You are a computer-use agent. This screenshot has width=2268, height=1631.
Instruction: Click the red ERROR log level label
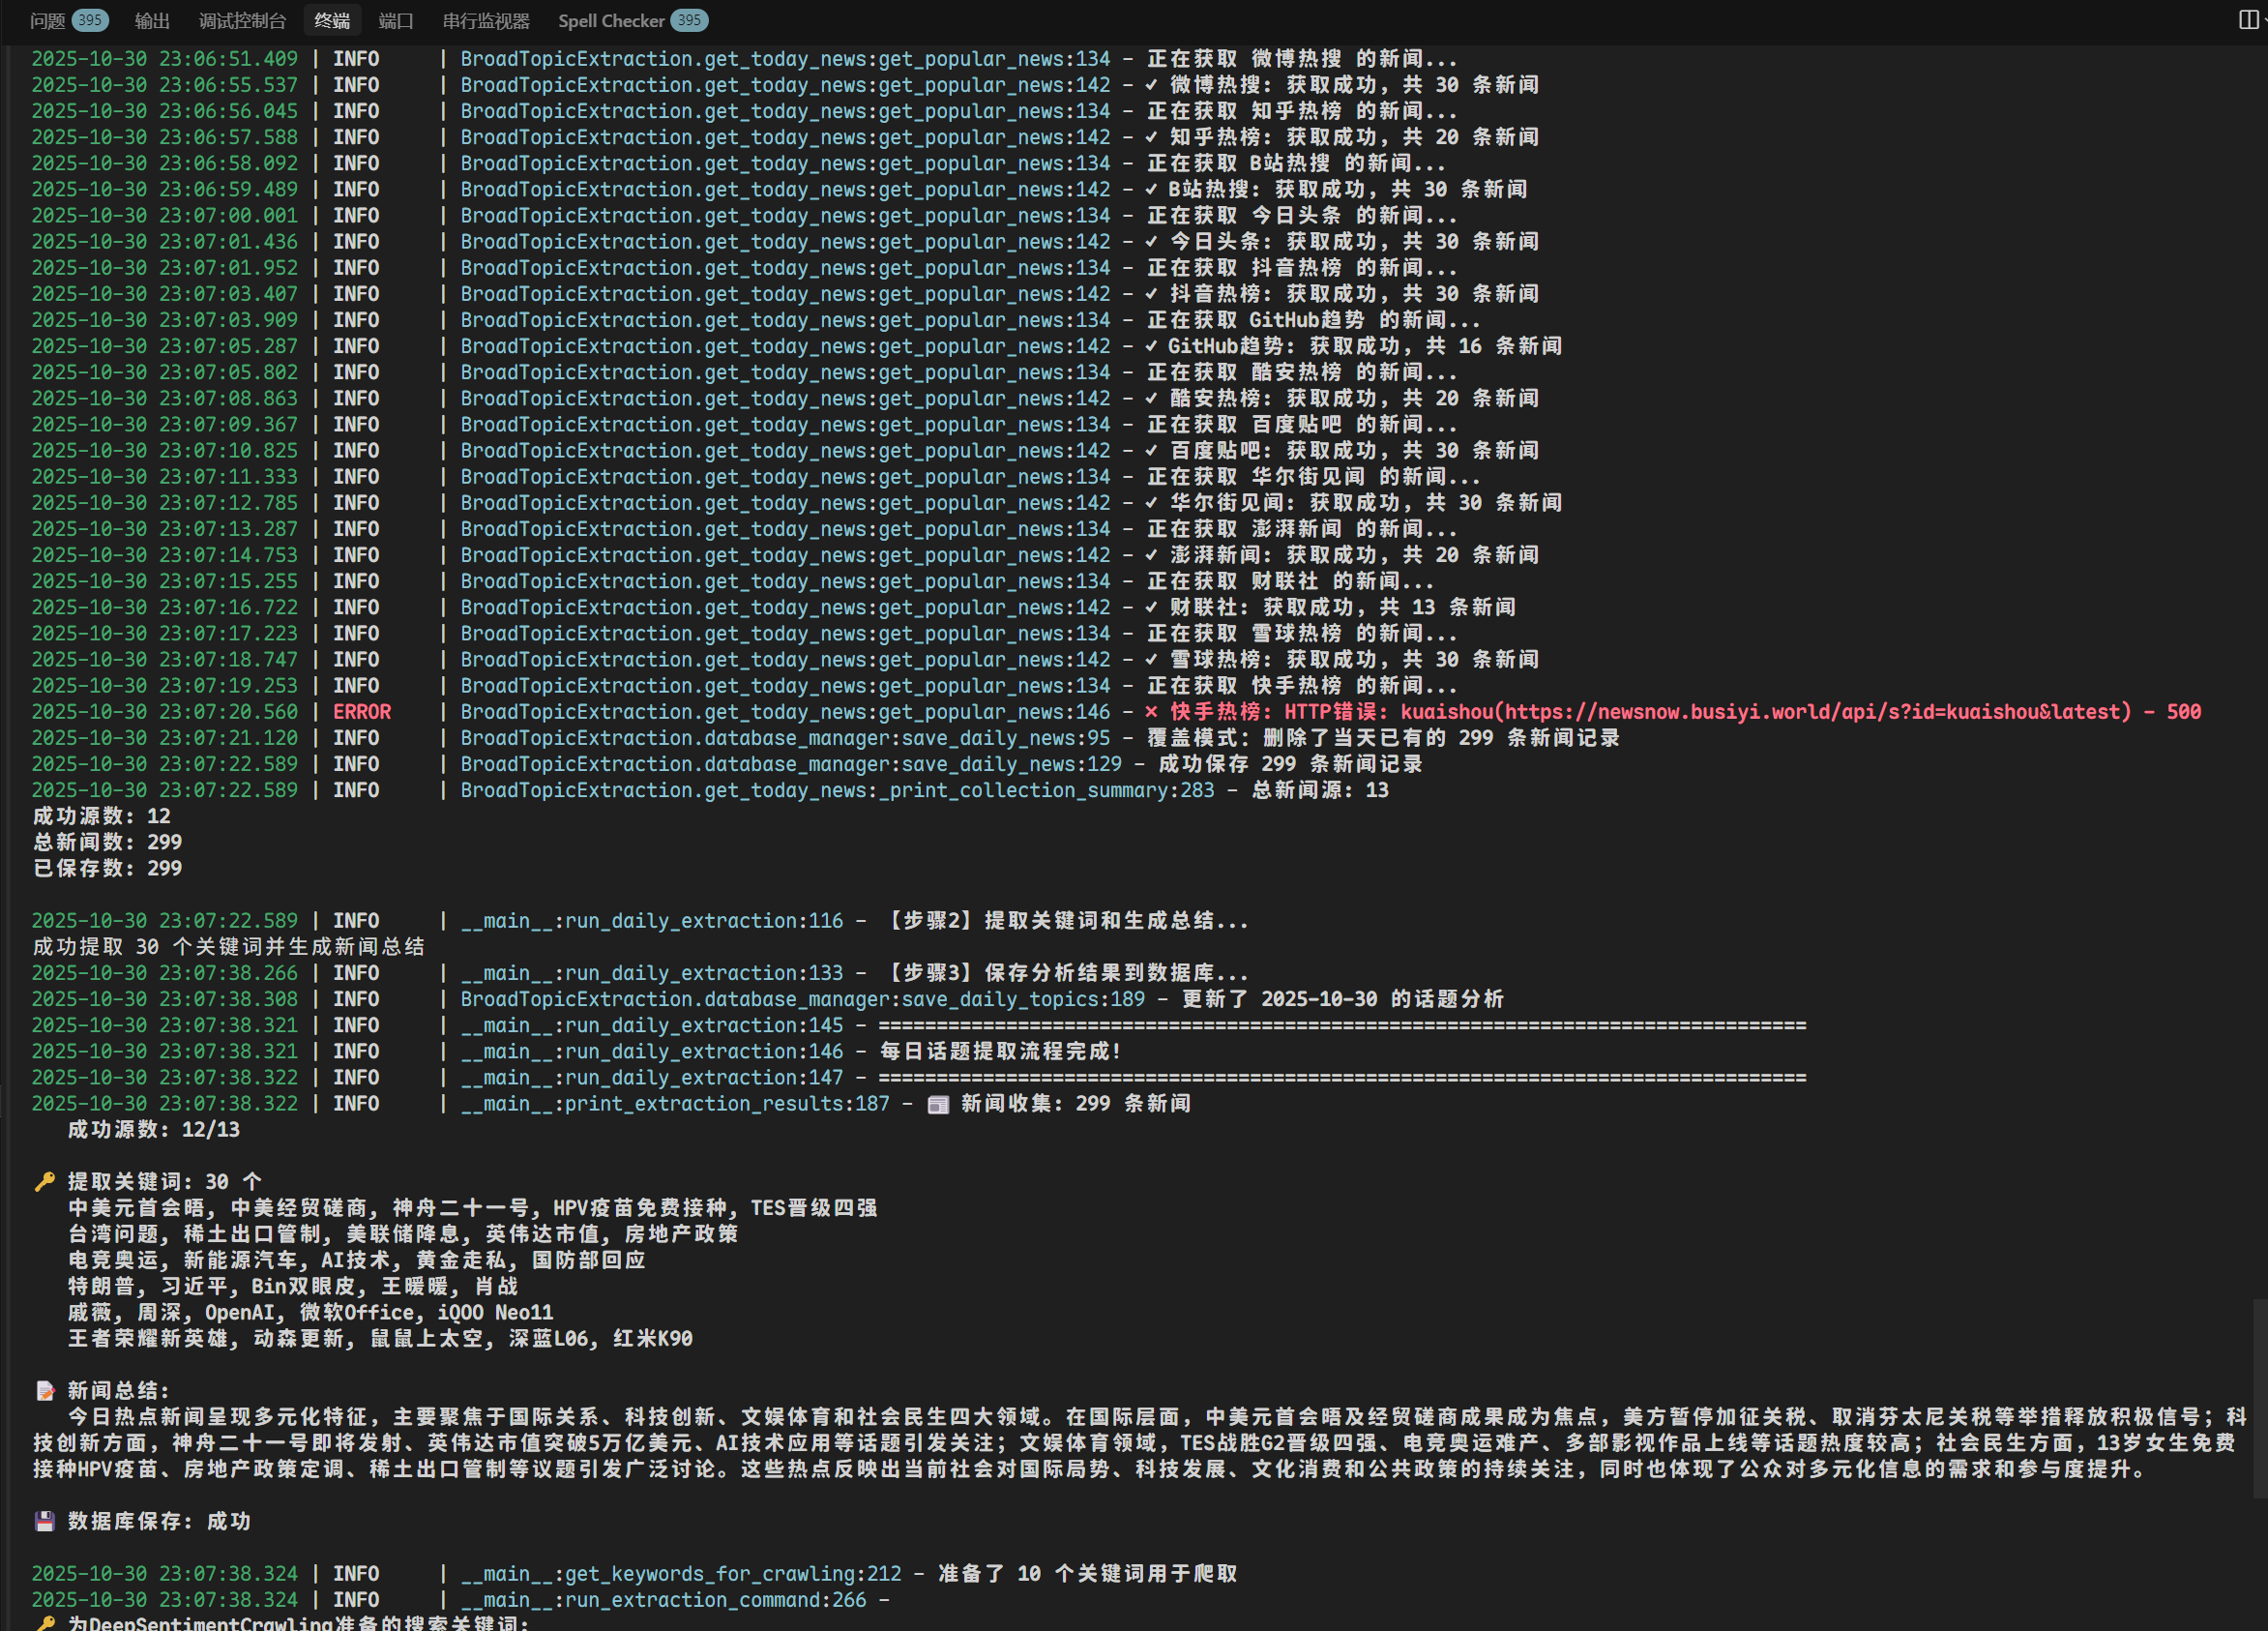362,712
